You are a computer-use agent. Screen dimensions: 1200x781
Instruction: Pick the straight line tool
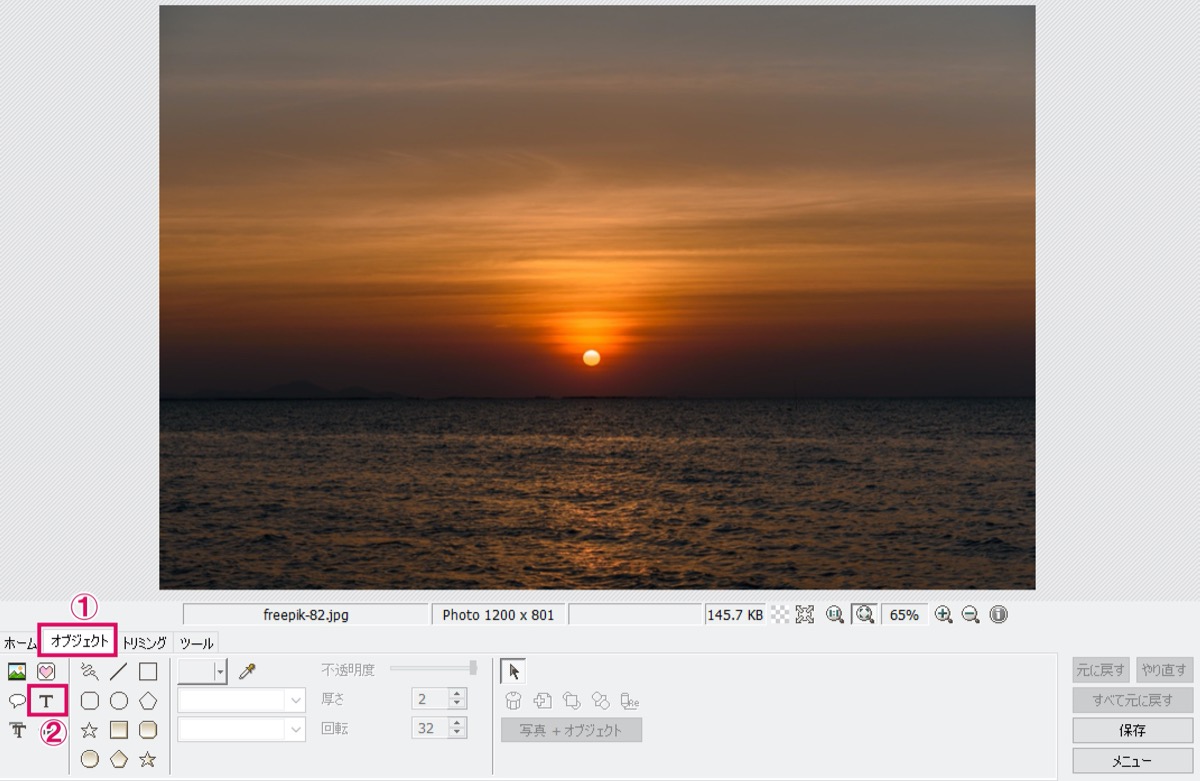(118, 672)
